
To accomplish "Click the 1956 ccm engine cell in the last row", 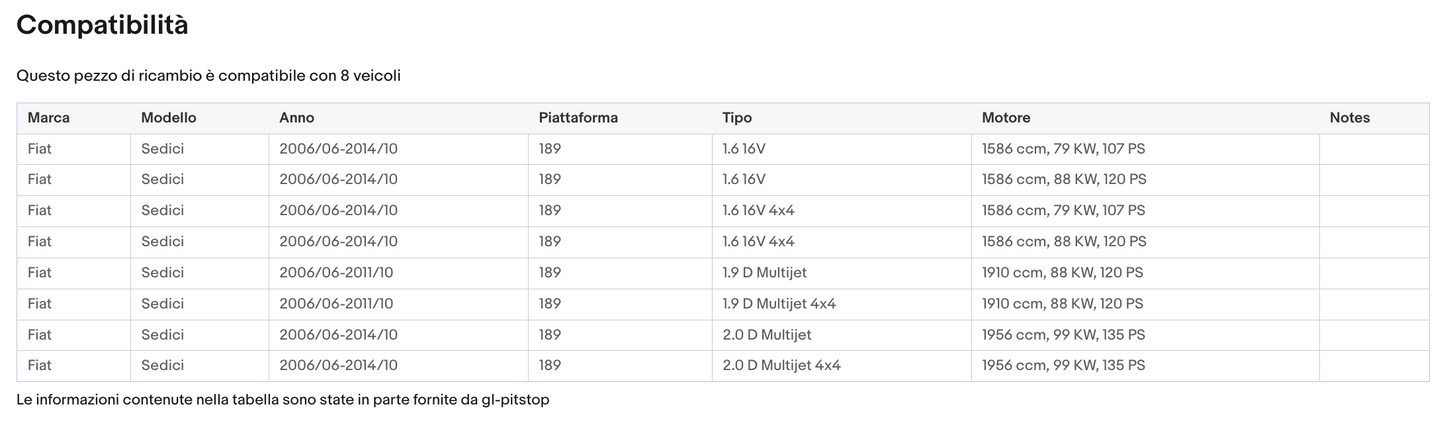I will 1063,366.
